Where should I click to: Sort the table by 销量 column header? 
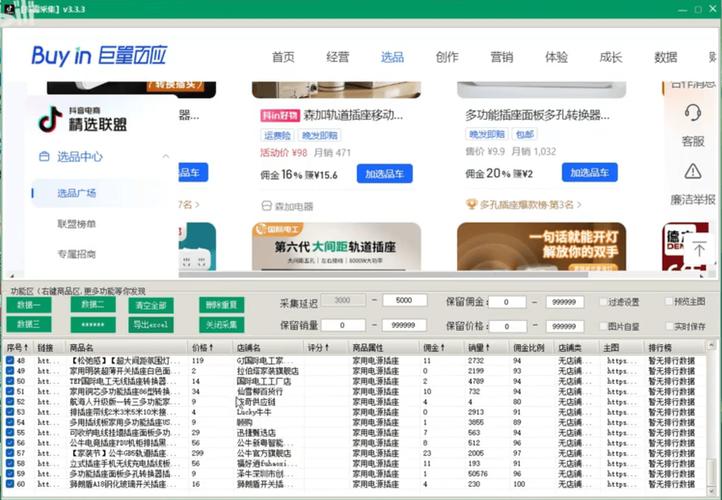pyautogui.click(x=482, y=347)
